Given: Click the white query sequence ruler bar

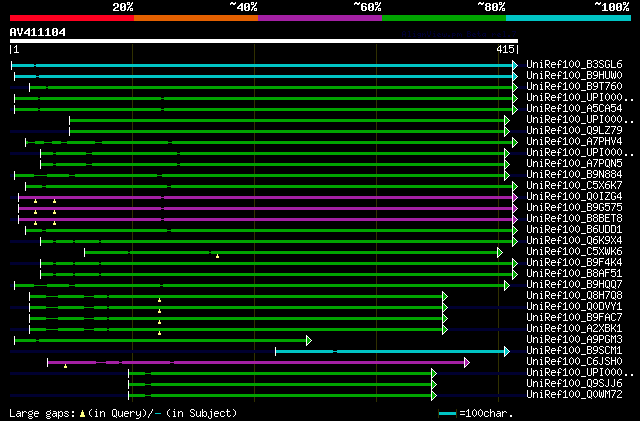Looking at the screenshot, I should coord(263,41).
